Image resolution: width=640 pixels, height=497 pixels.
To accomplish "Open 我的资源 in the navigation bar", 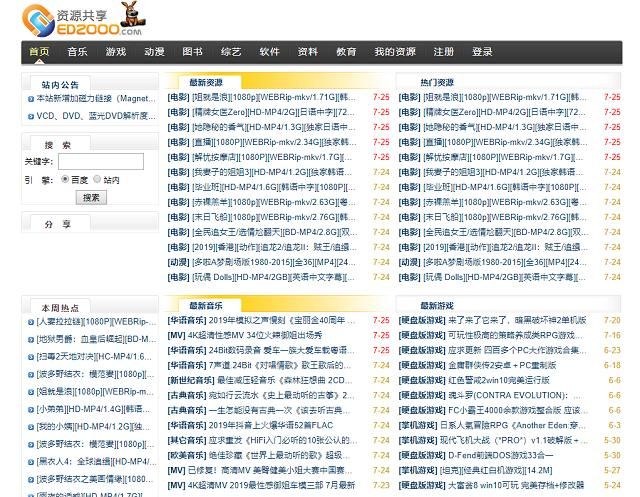I will [x=395, y=52].
